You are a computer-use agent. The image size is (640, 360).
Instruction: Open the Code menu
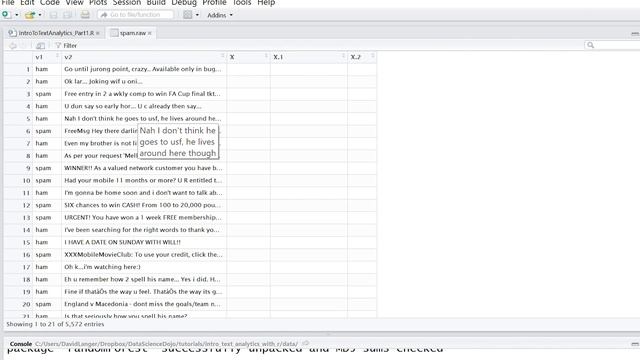(x=50, y=3)
